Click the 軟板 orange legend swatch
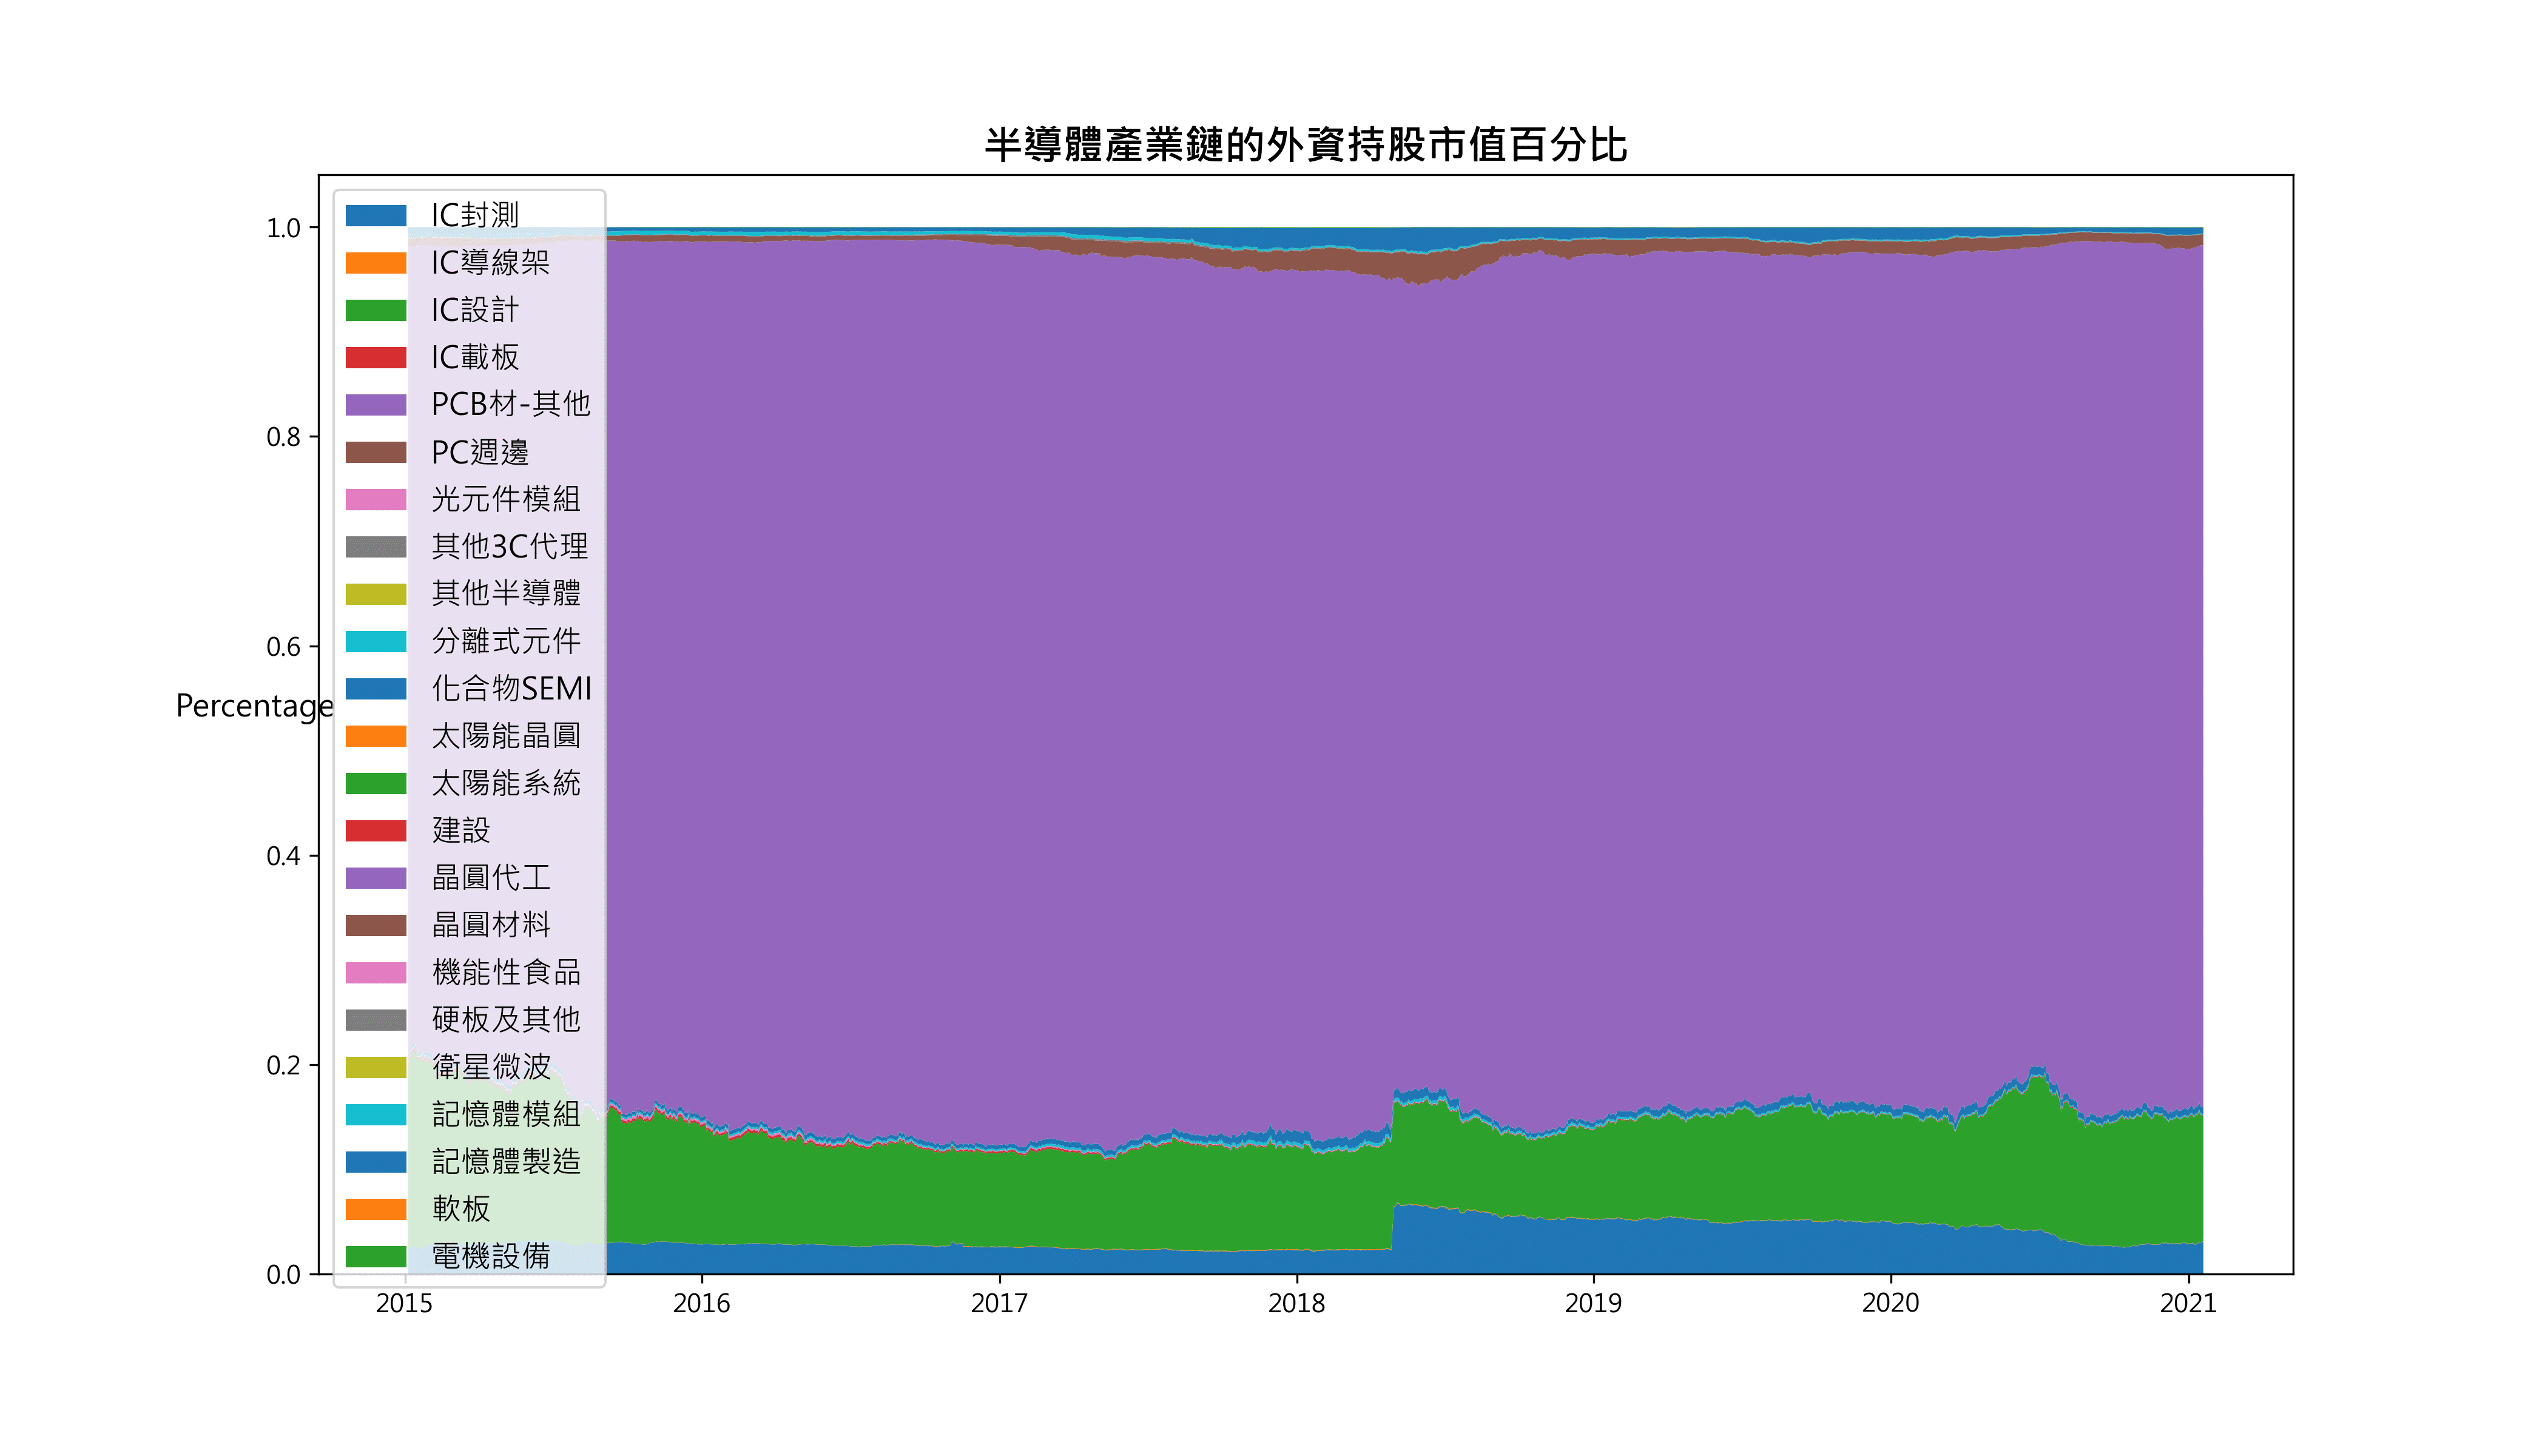 (x=376, y=1209)
